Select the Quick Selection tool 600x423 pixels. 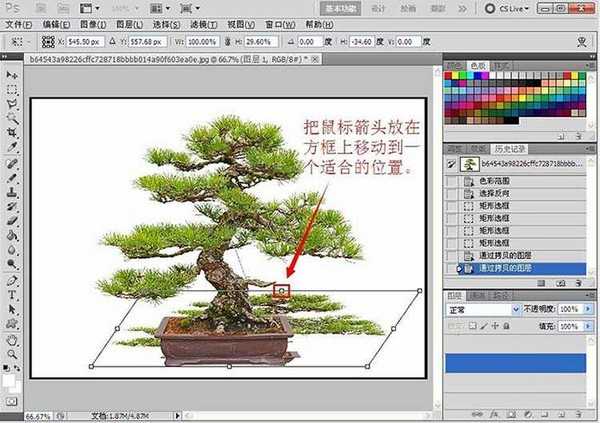coord(12,119)
